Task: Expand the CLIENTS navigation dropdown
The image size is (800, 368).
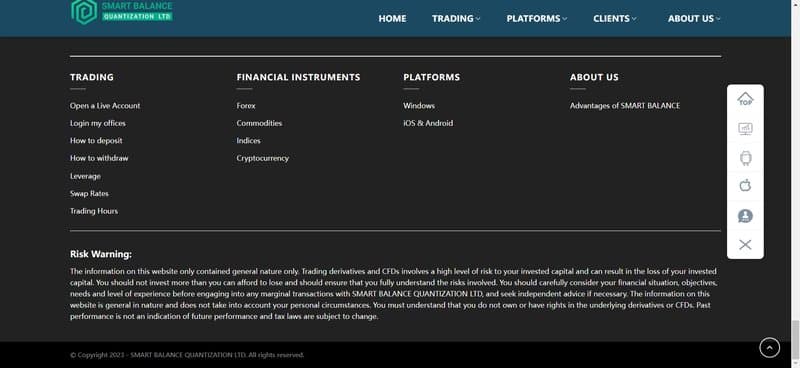Action: click(x=615, y=18)
